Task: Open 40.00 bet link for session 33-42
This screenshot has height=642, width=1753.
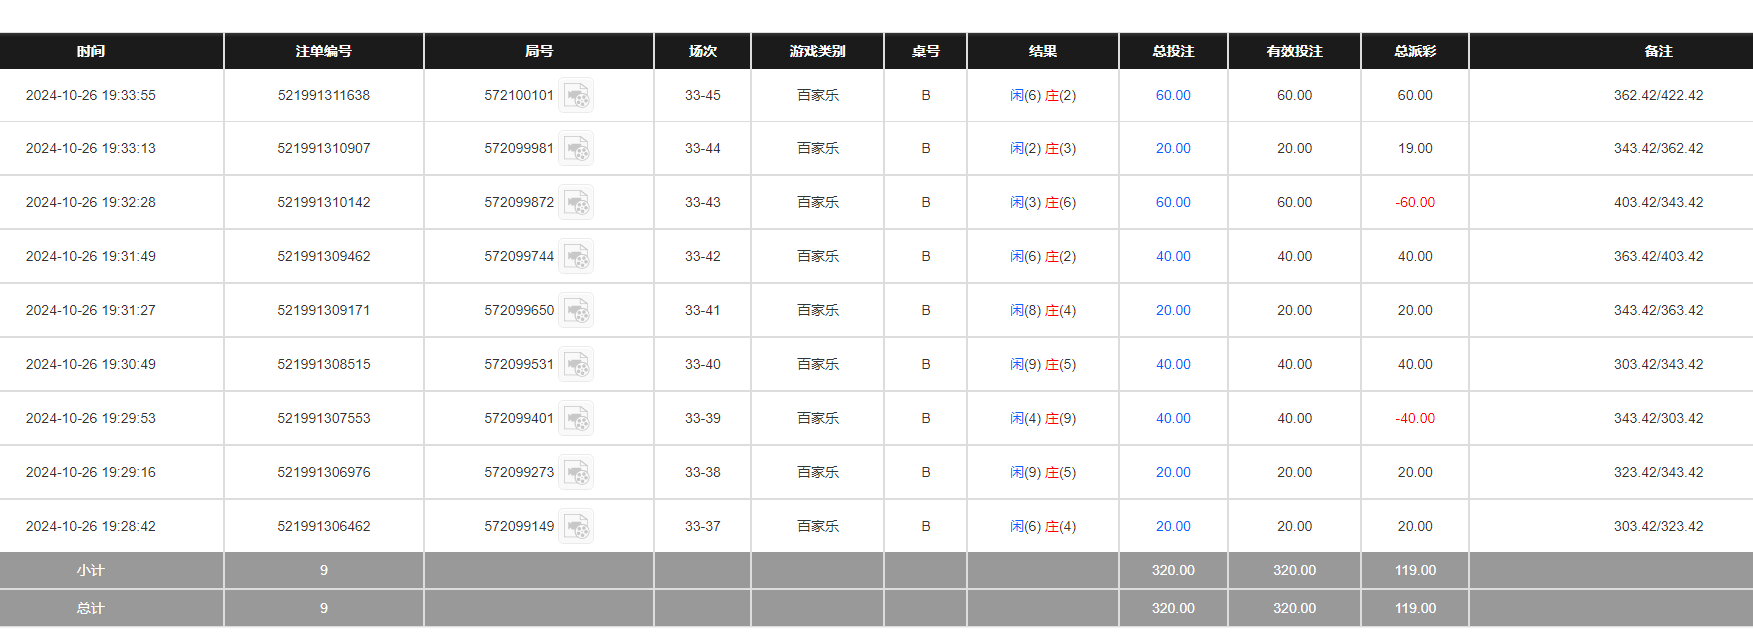Action: (1173, 257)
